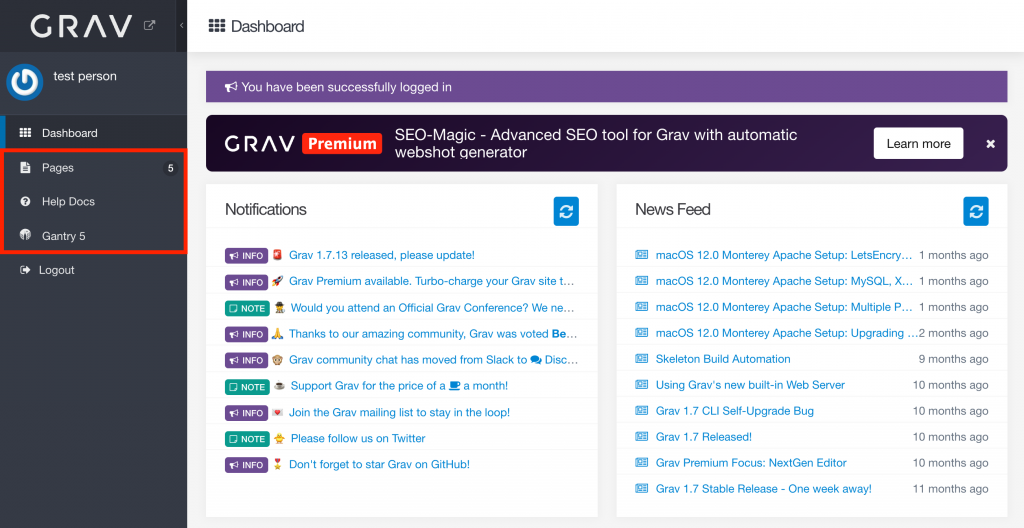Open 'Don't forget to star Grav on GitHub!' link
Viewport: 1024px width, 528px height.
coord(379,465)
